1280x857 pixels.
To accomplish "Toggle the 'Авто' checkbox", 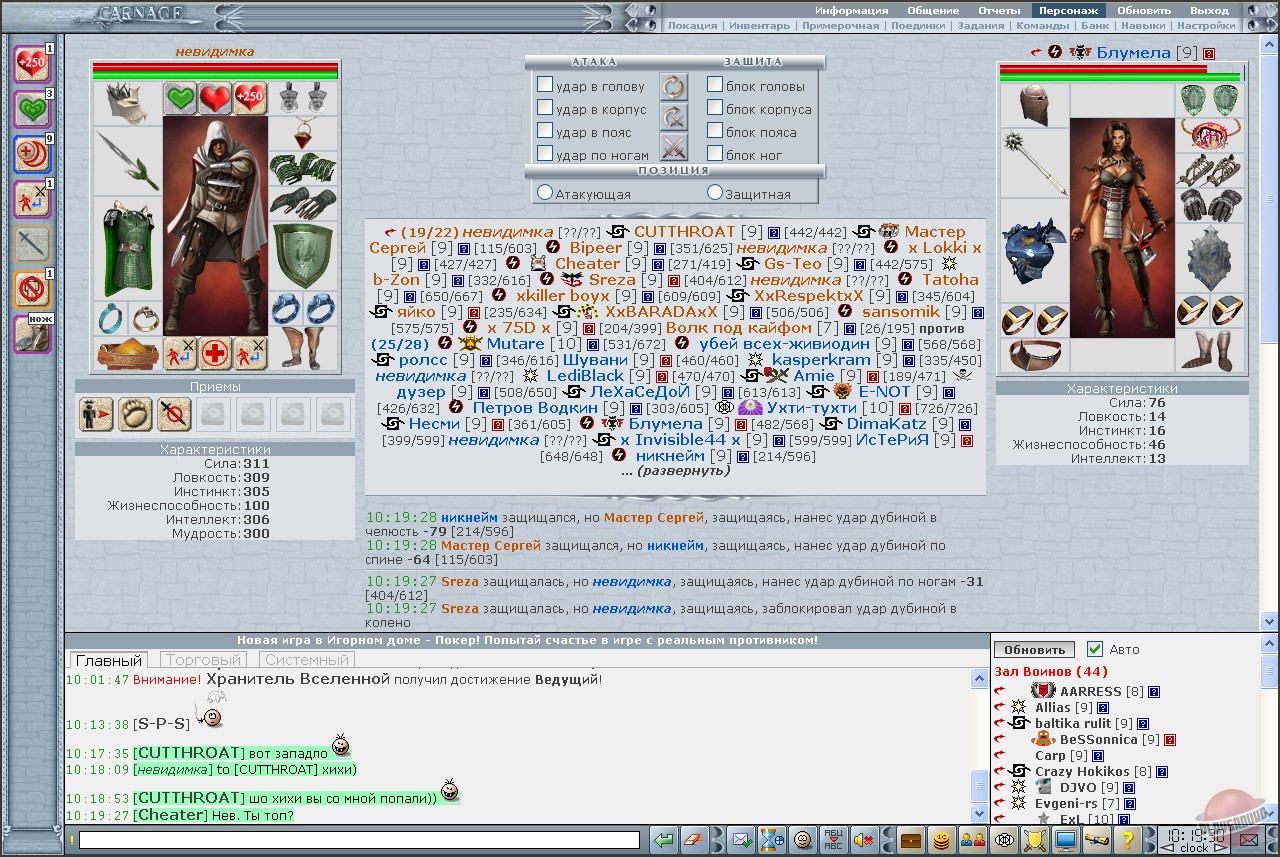I will tap(1095, 649).
